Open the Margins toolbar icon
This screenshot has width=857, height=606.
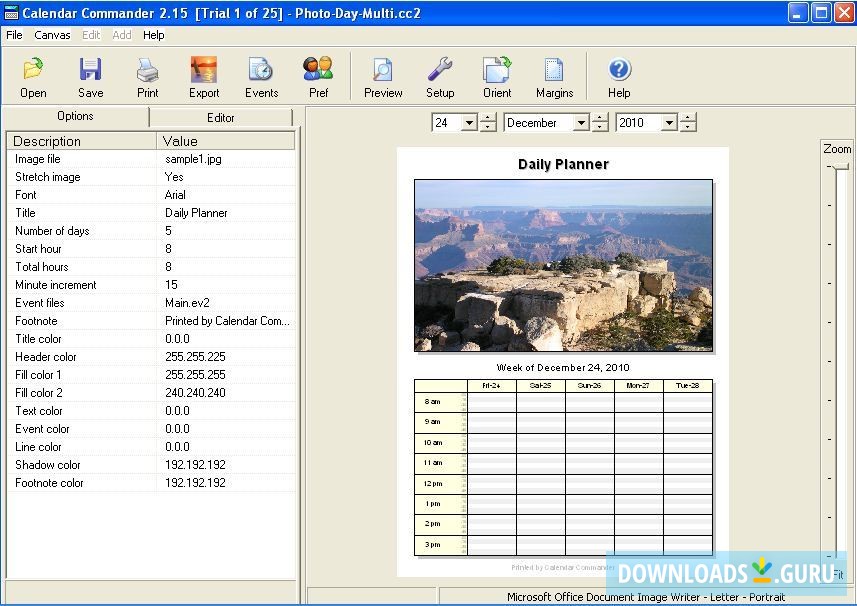tap(554, 70)
